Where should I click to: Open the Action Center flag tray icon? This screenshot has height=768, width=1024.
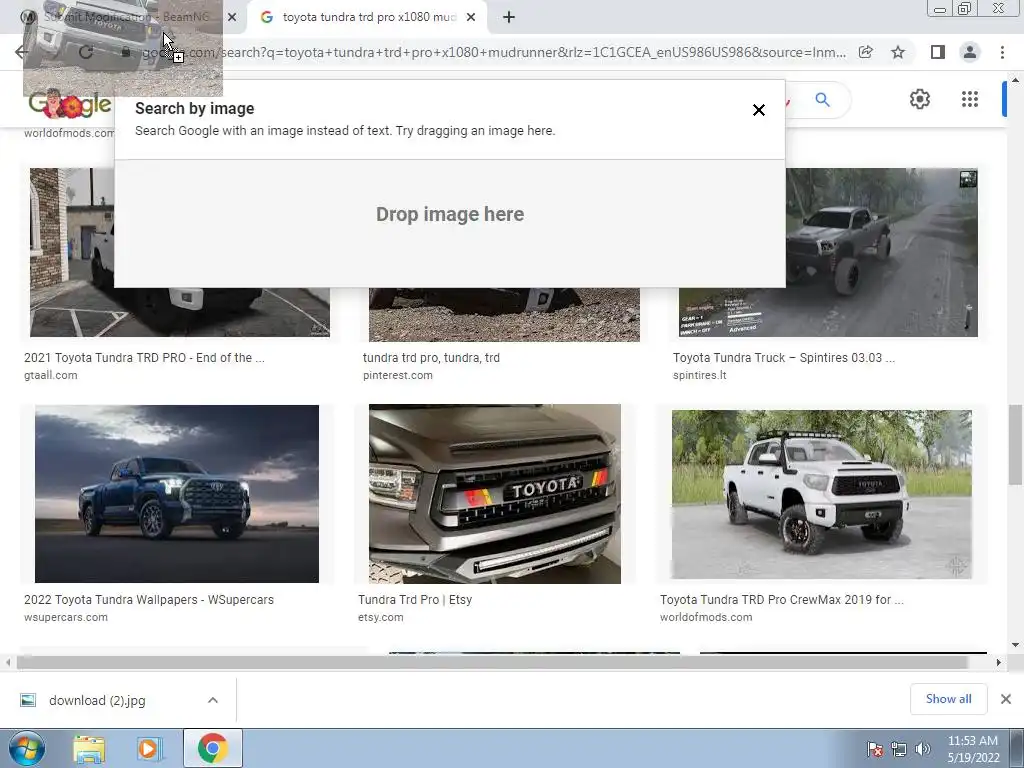pyautogui.click(x=875, y=749)
